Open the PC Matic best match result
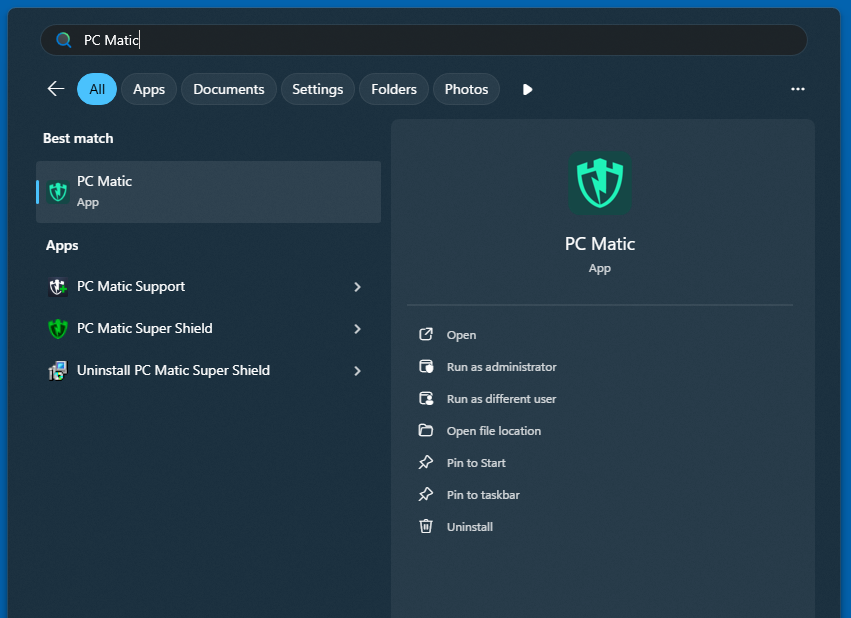851x618 pixels. click(x=208, y=192)
